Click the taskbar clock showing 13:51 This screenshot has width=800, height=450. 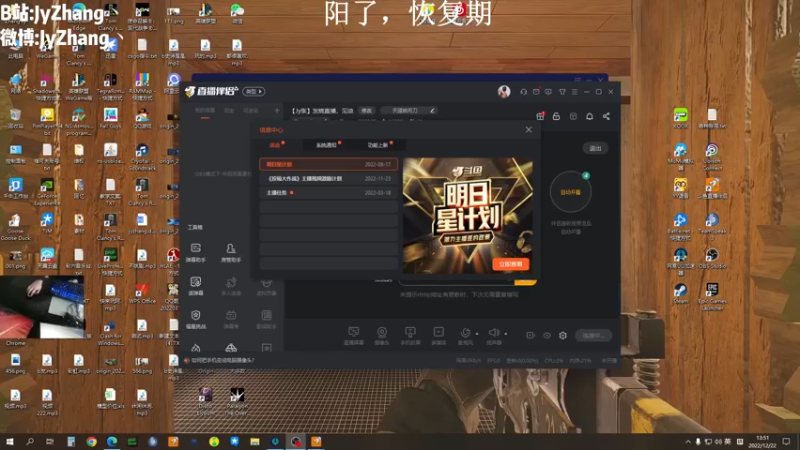[x=762, y=441]
